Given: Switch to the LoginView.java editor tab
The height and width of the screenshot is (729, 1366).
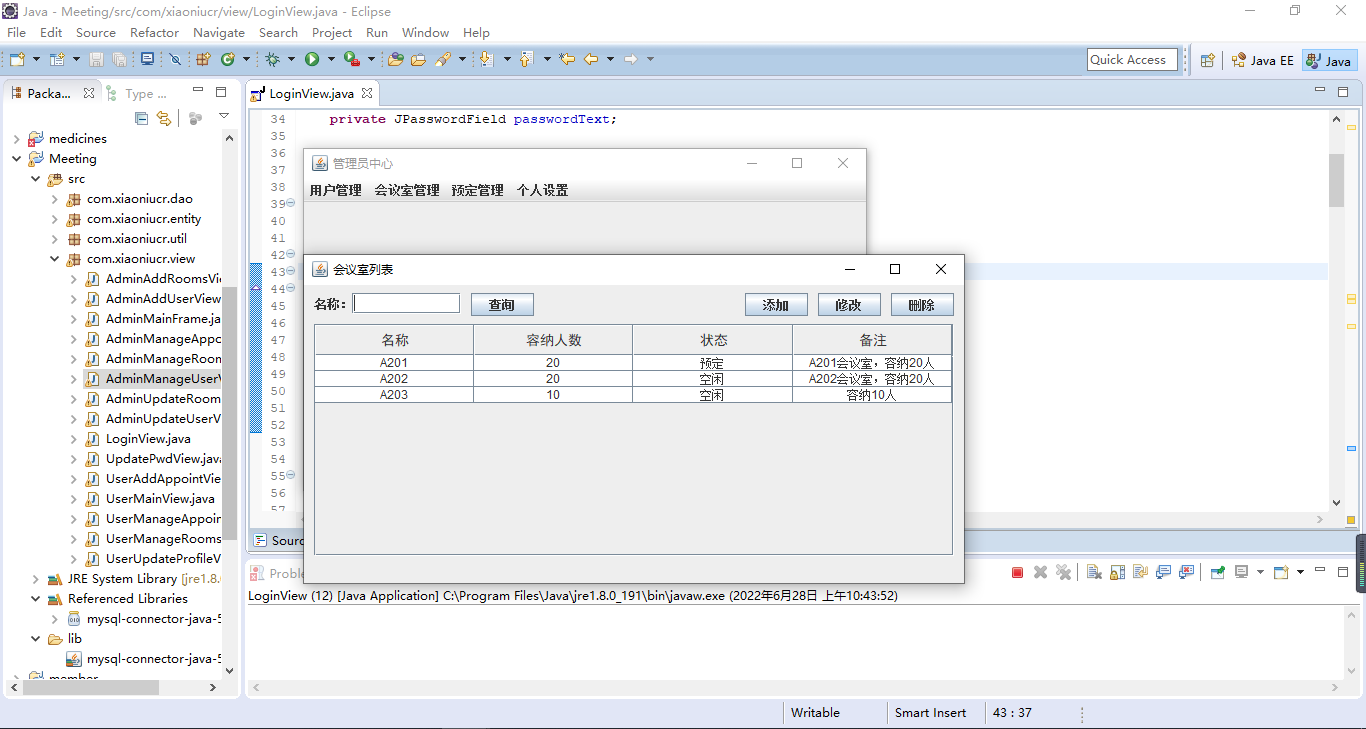Looking at the screenshot, I should tap(311, 93).
